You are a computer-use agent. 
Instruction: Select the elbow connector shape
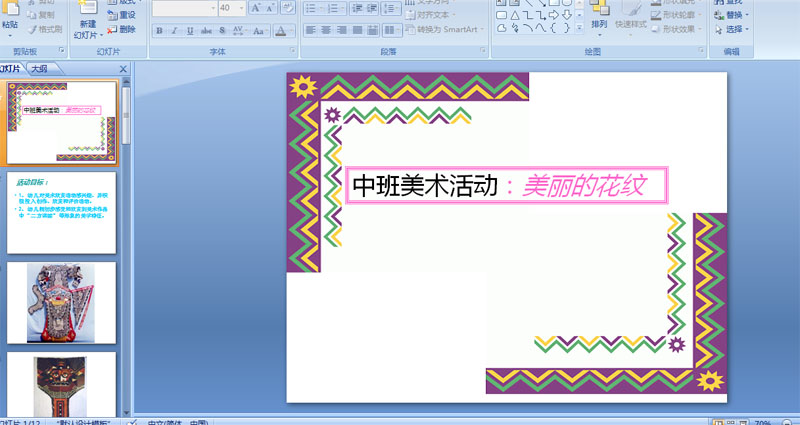(x=529, y=15)
